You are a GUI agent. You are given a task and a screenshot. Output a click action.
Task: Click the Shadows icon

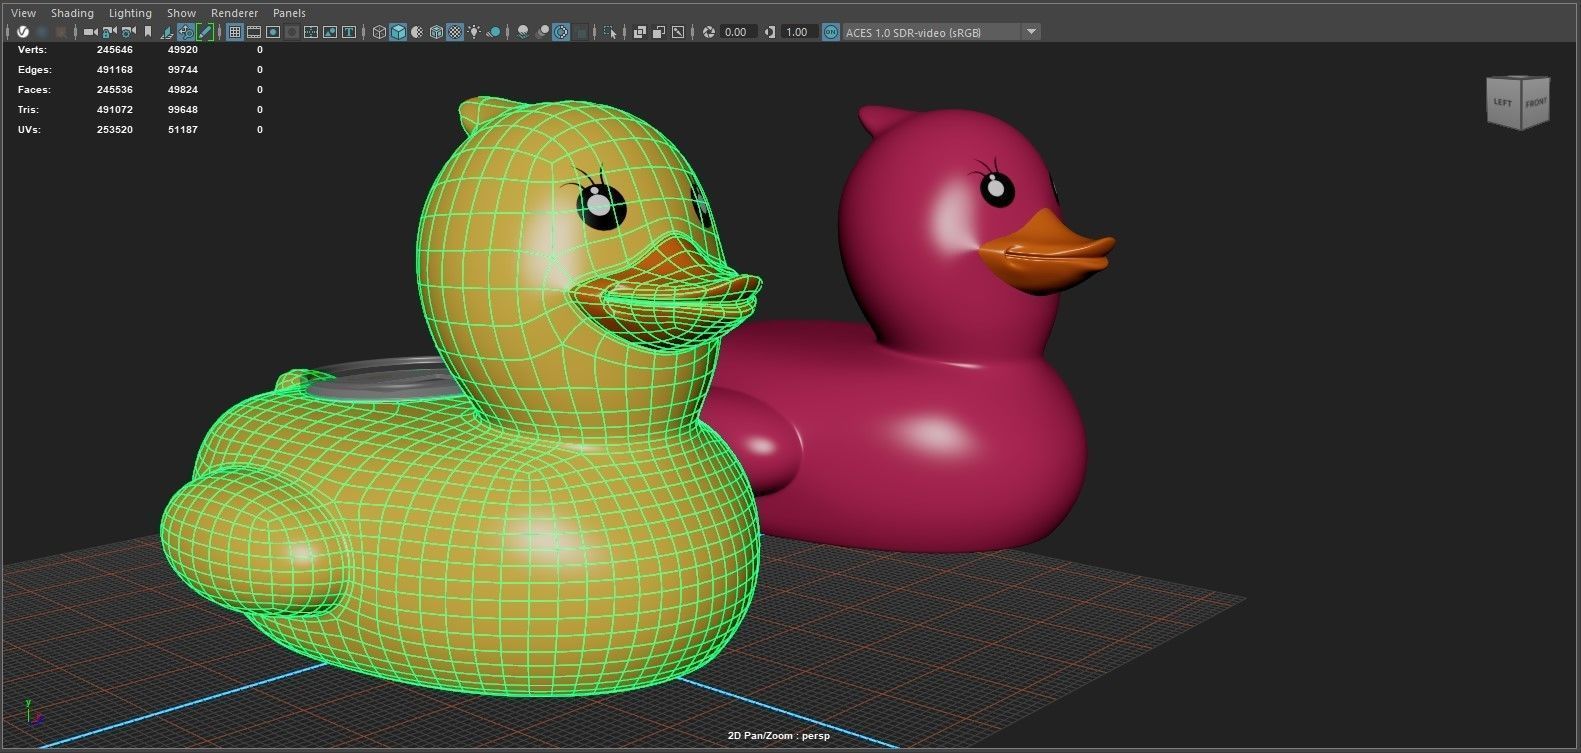493,32
